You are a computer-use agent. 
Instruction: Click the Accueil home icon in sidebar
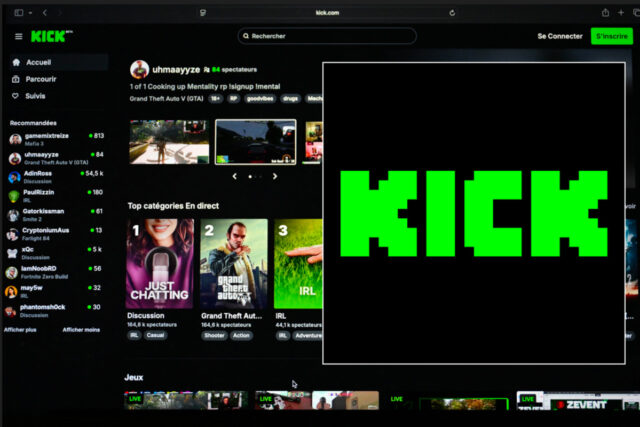(15, 62)
